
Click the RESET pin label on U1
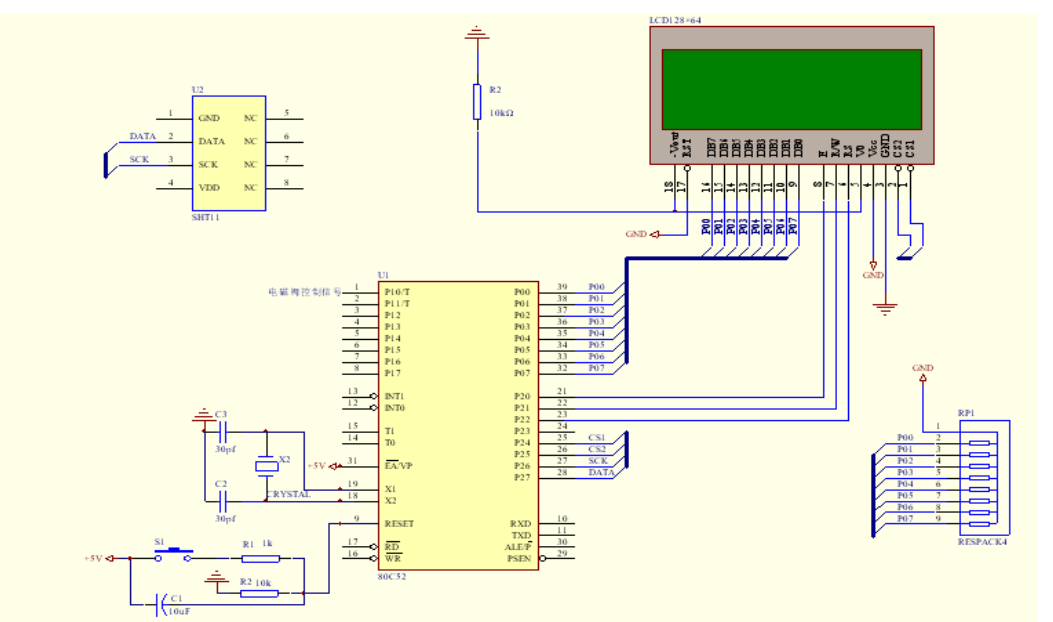399,524
